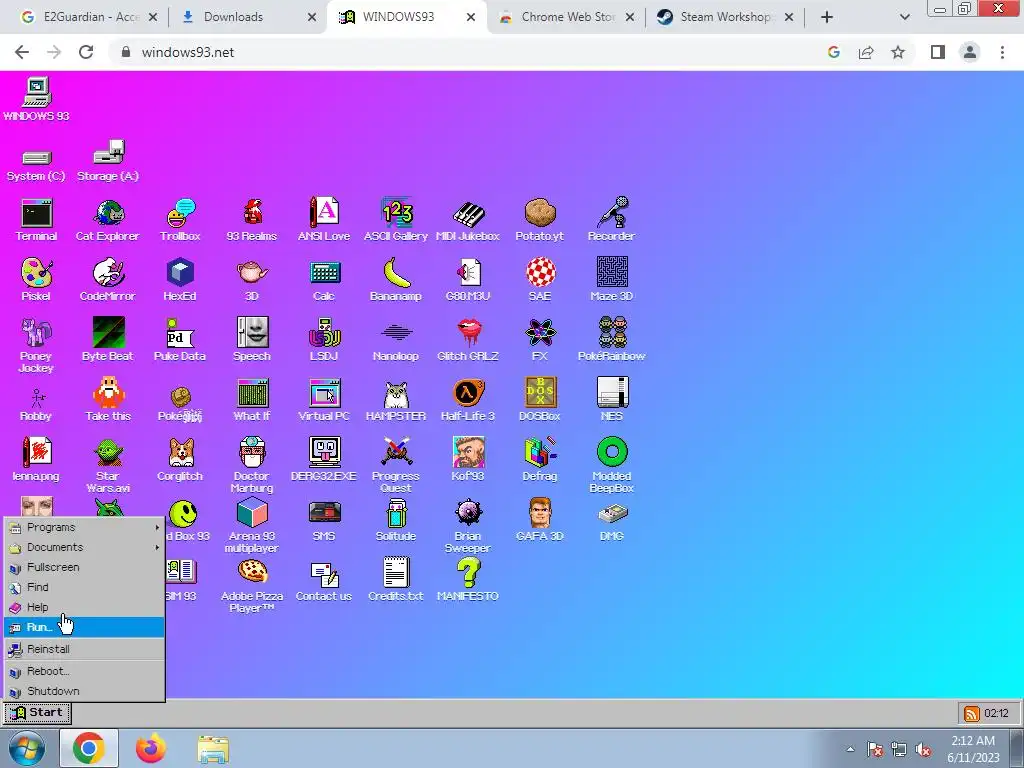Open the GAFA 3D icon
The width and height of the screenshot is (1024, 768).
(539, 520)
